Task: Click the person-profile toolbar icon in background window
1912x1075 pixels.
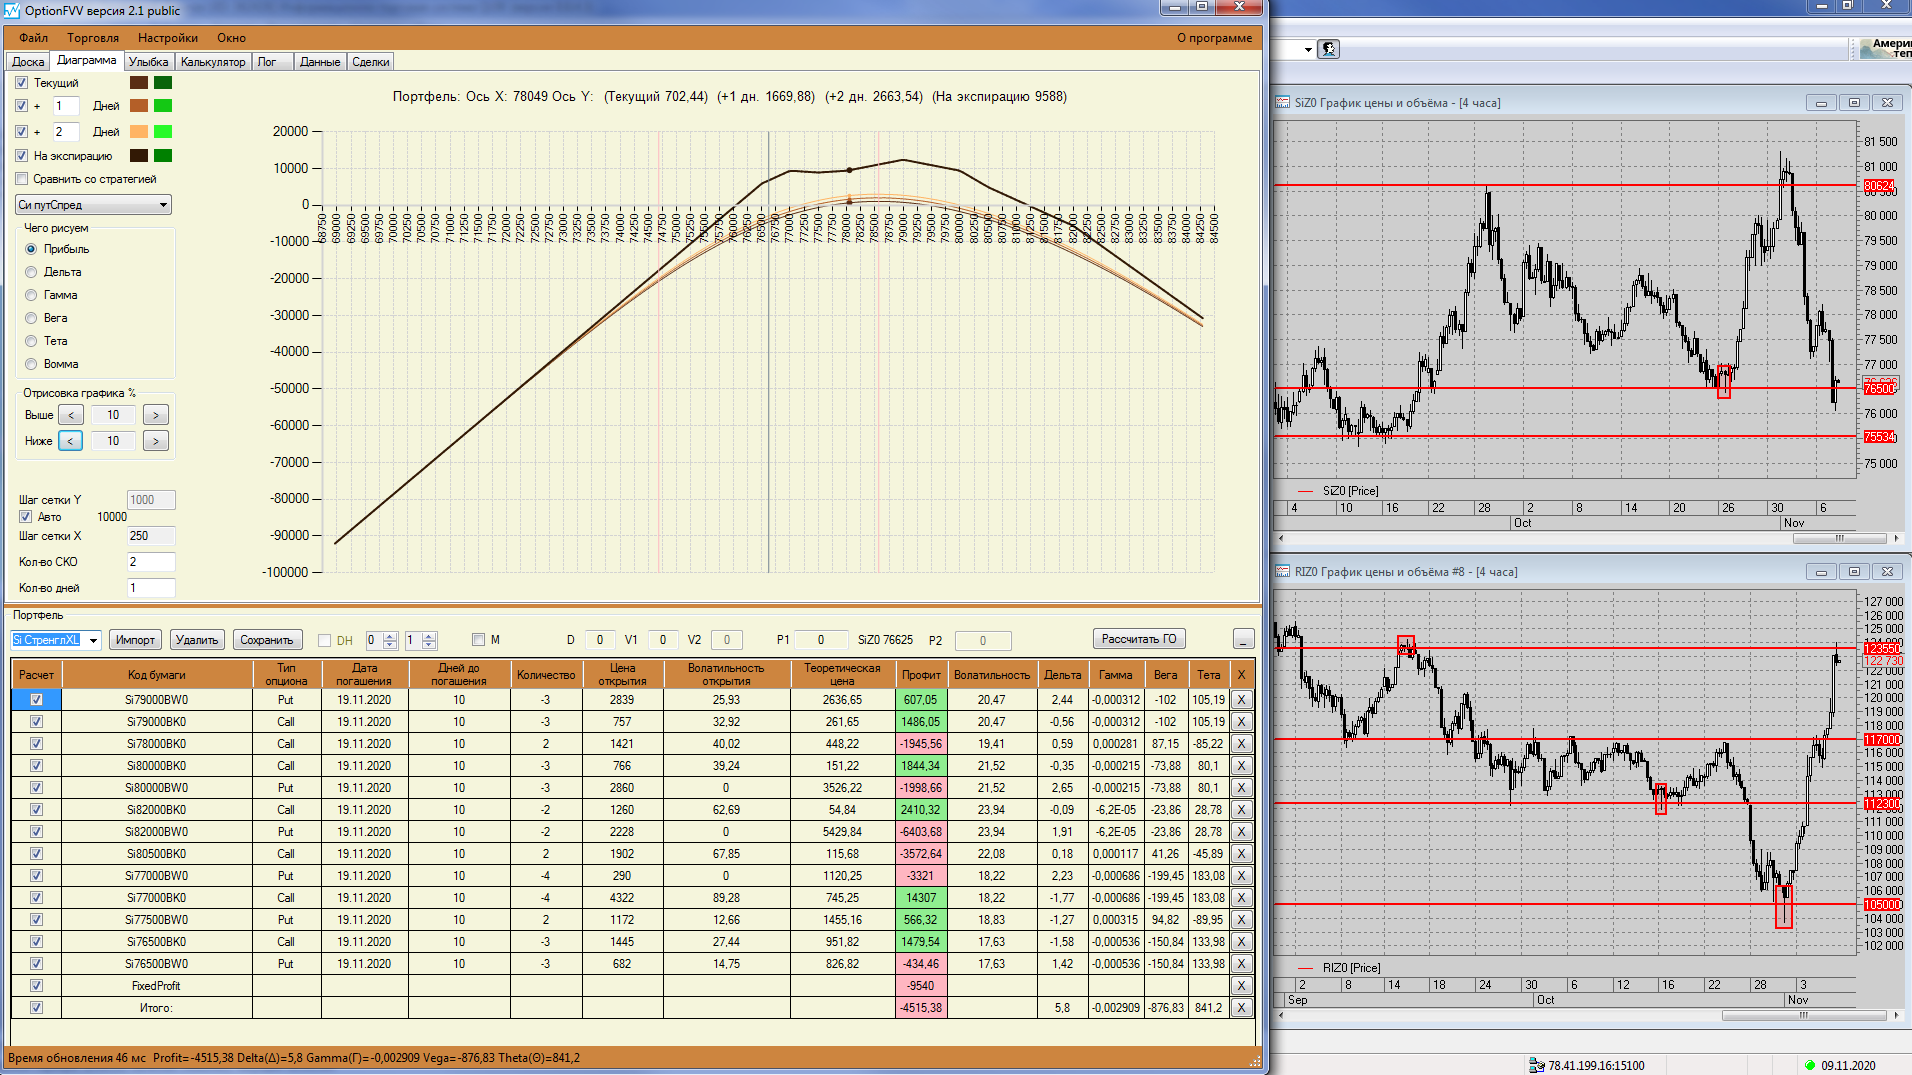Action: [1328, 49]
